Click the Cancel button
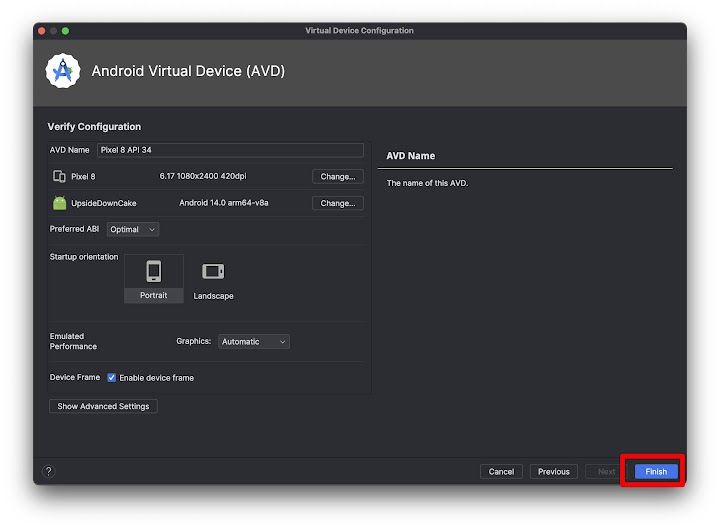Viewport: 720px width, 529px height. tap(501, 471)
